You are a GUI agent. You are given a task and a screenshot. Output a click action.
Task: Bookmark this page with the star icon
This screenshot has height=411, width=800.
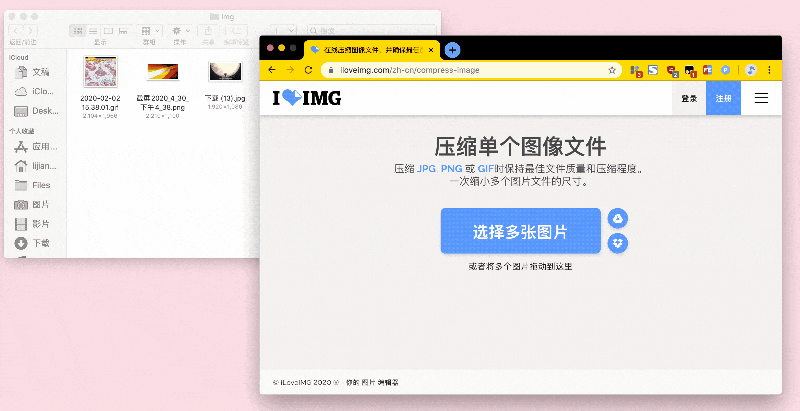point(612,70)
